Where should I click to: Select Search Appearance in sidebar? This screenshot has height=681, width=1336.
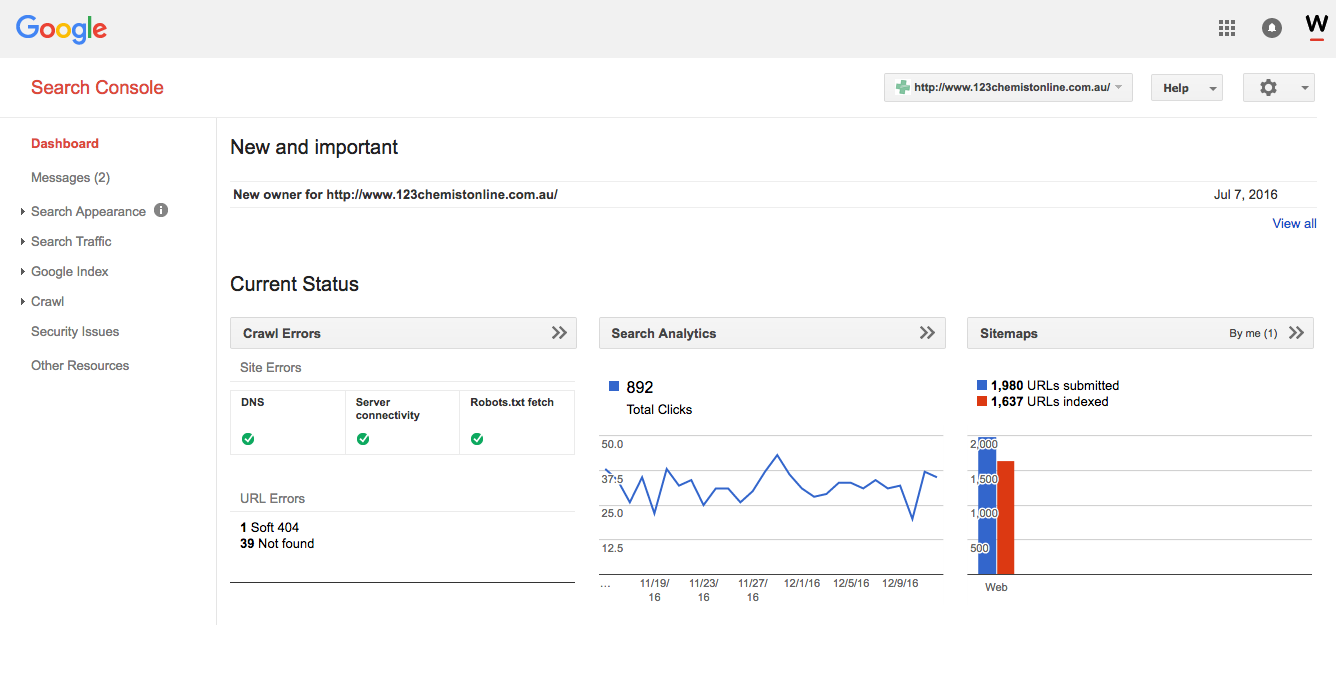[88, 211]
